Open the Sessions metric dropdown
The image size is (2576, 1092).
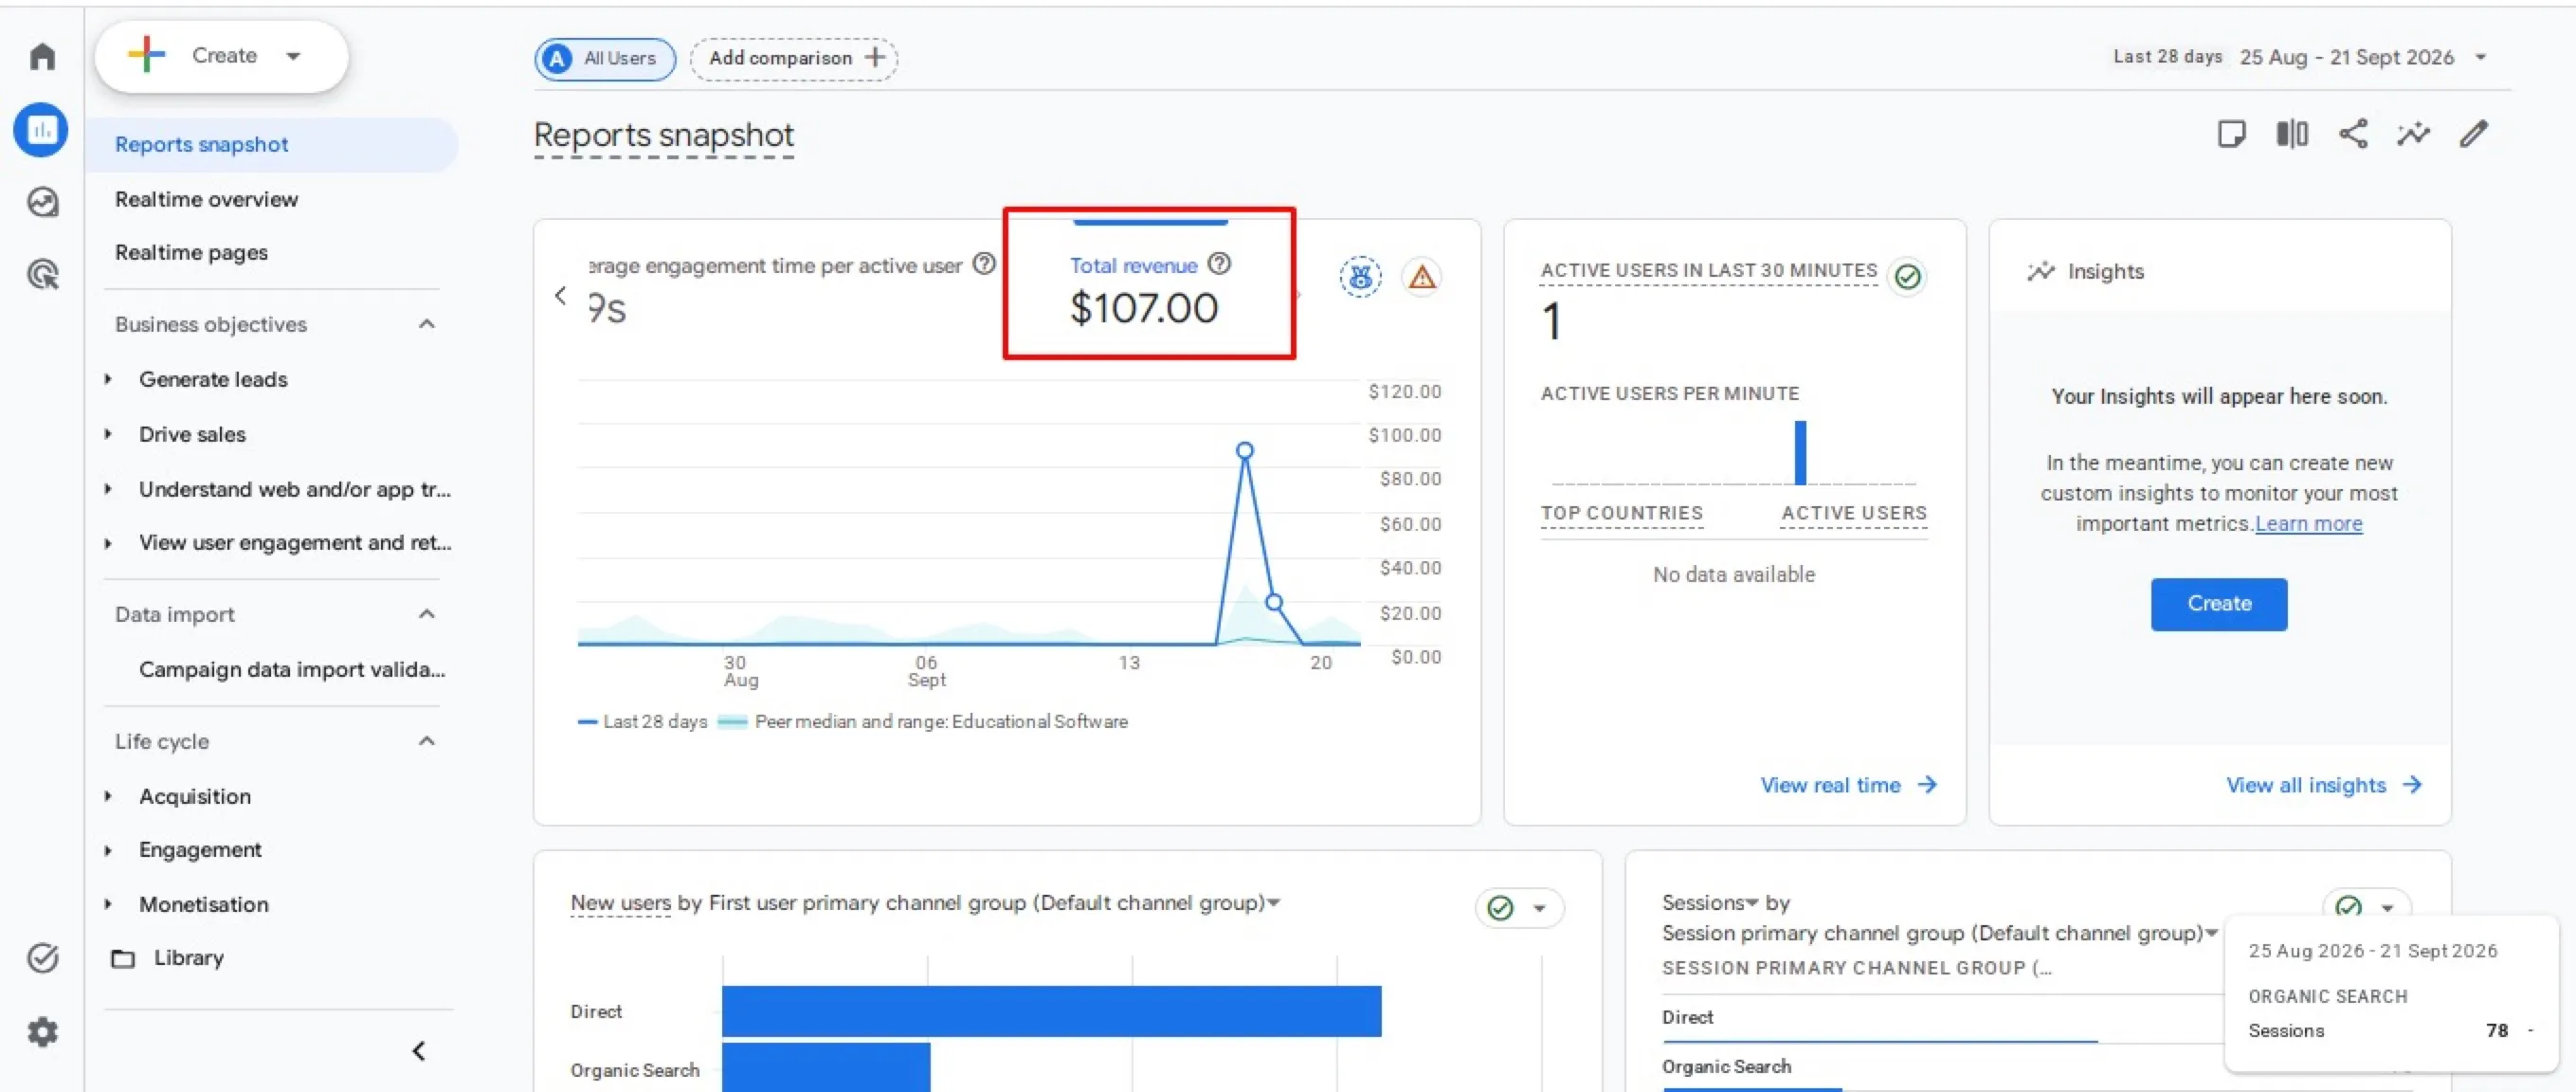[x=1710, y=902]
